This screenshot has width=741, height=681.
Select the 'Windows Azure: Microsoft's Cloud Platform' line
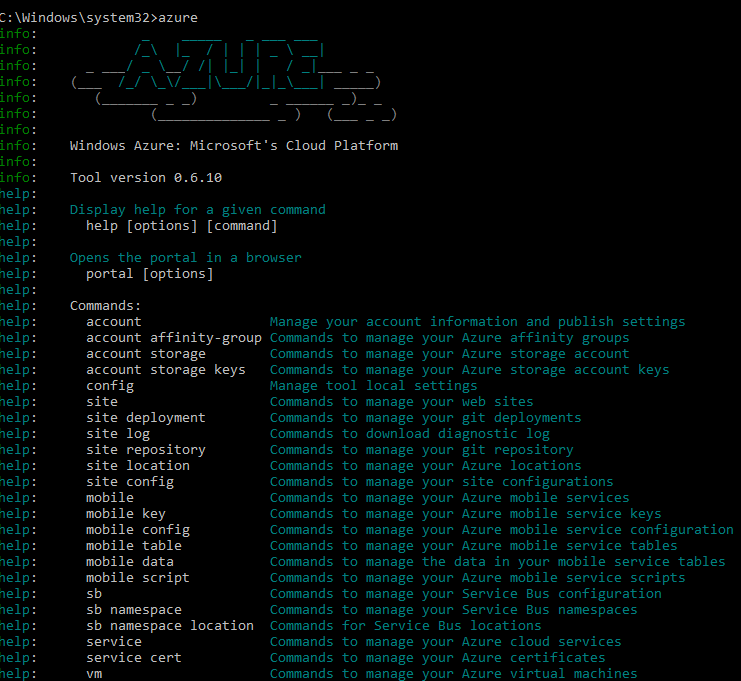(x=234, y=146)
